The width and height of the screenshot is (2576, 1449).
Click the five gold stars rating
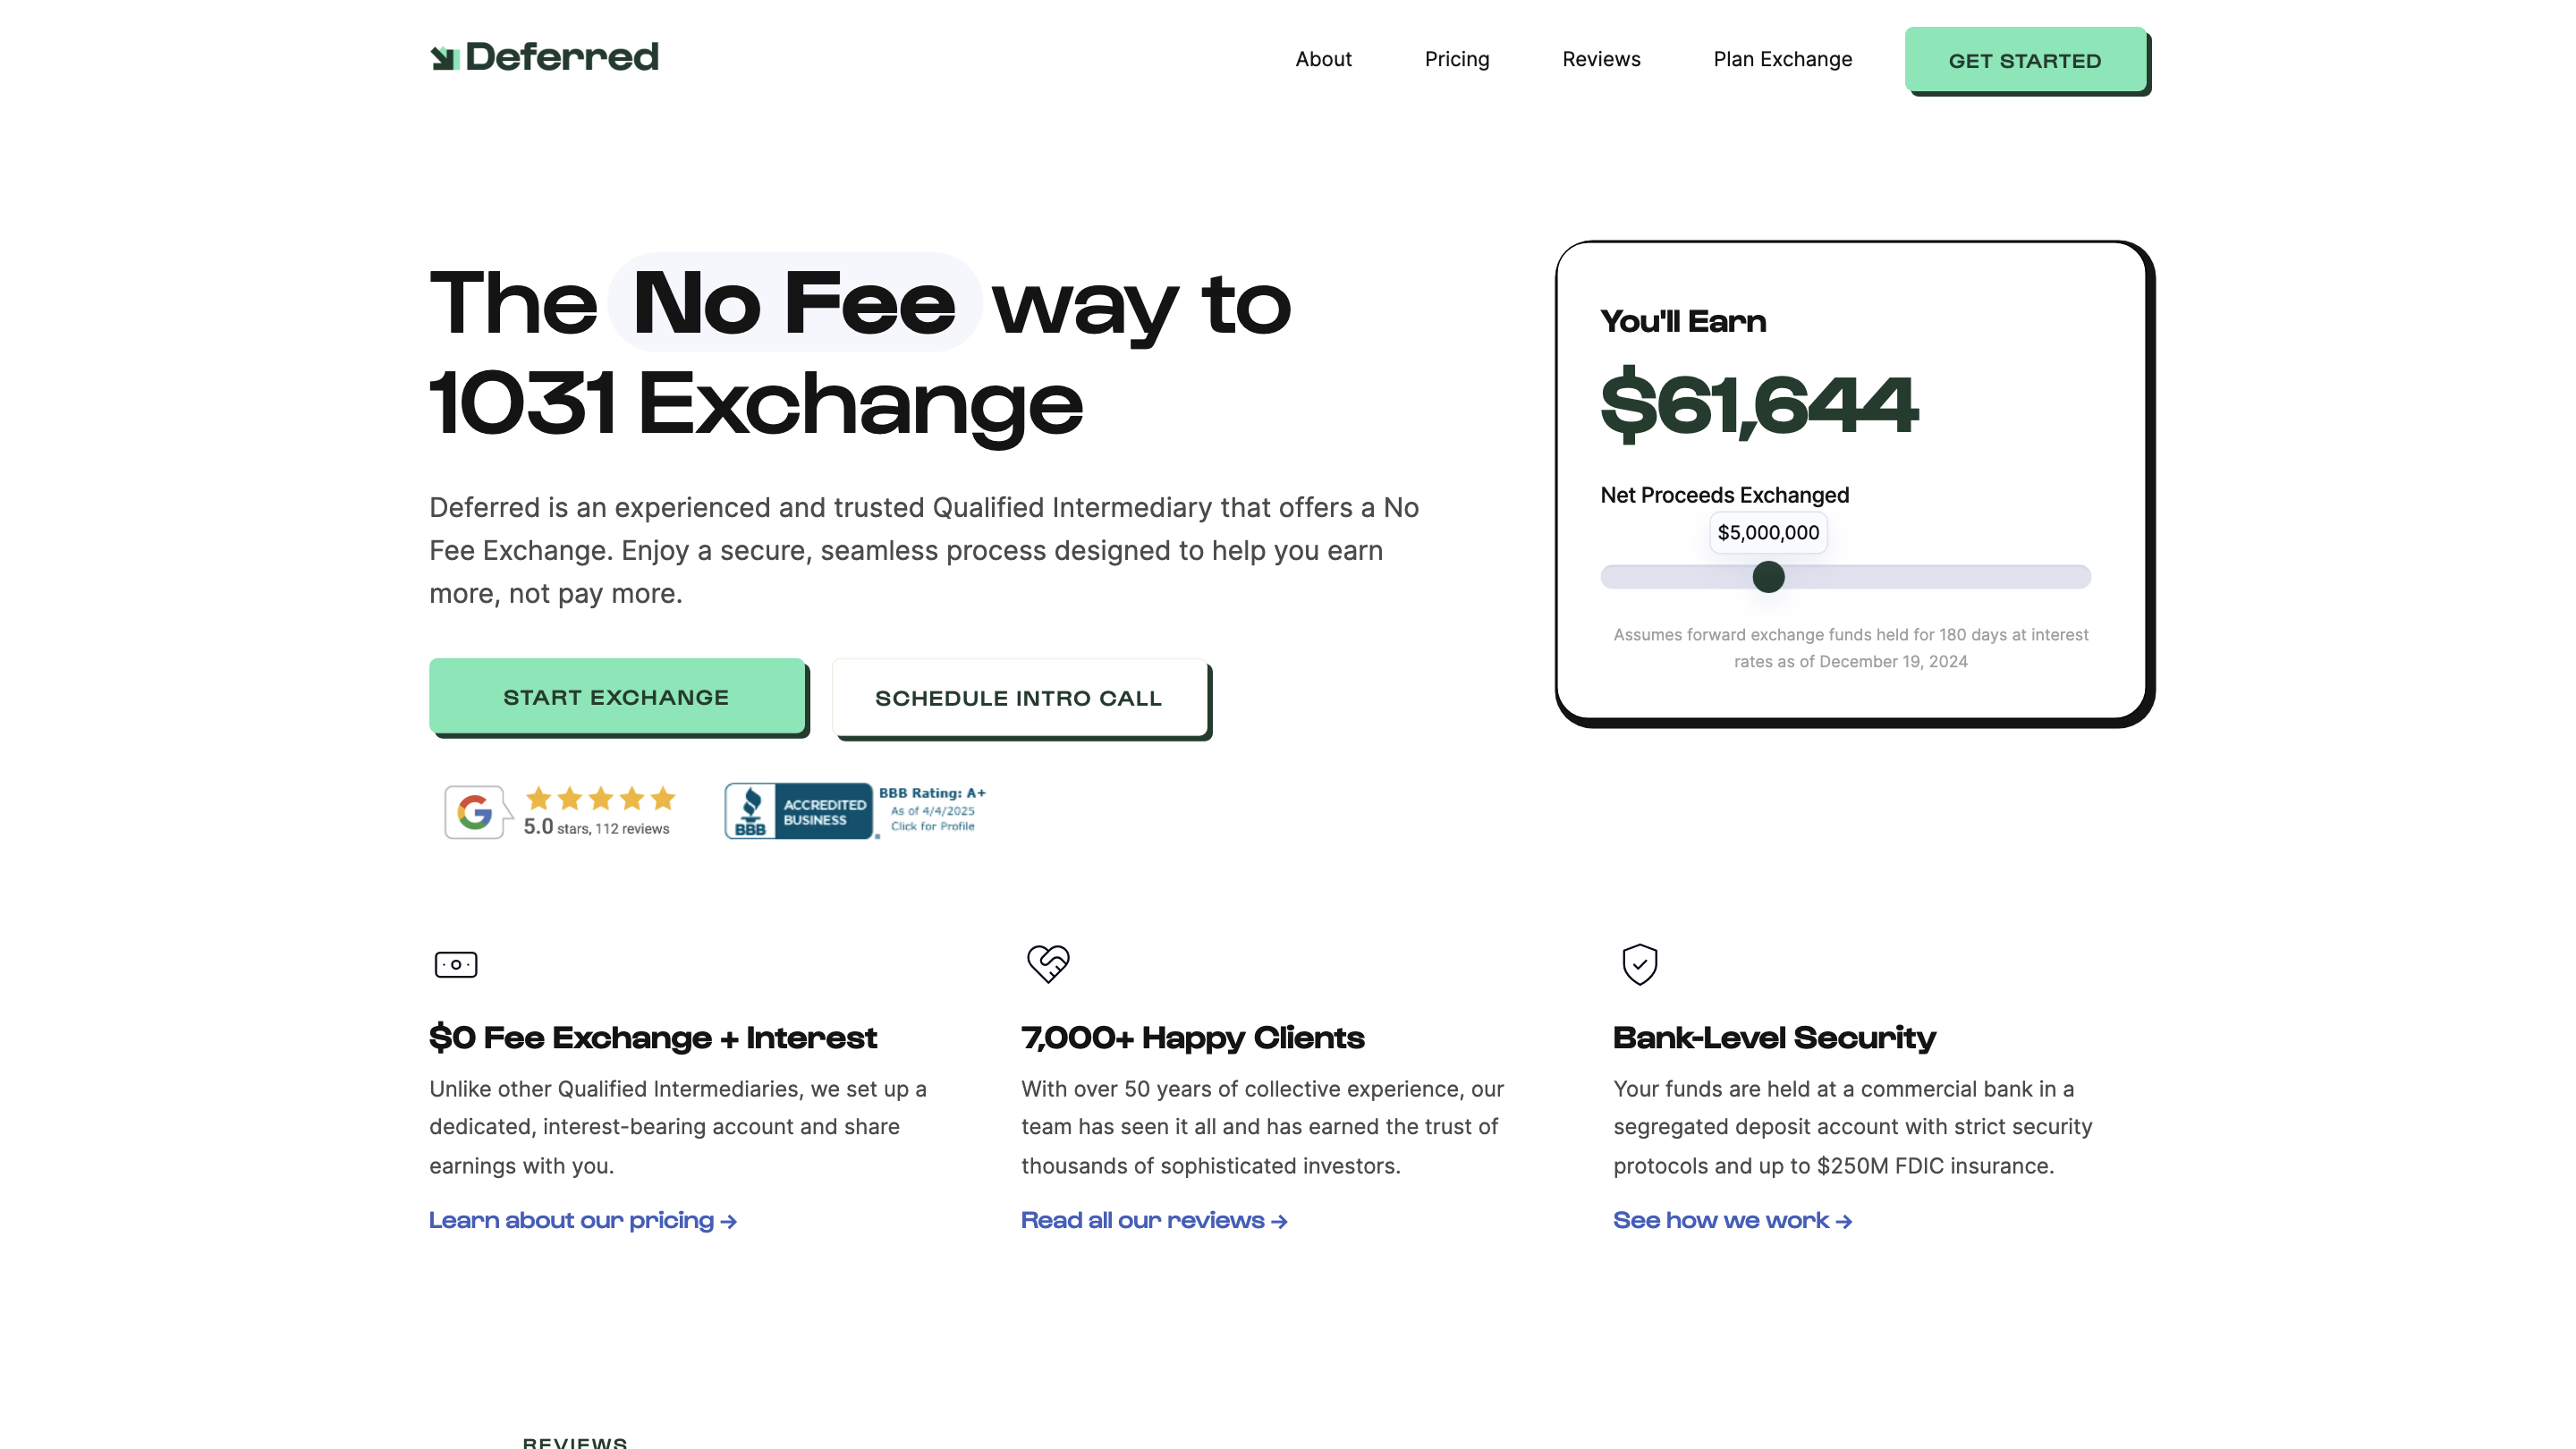click(601, 798)
